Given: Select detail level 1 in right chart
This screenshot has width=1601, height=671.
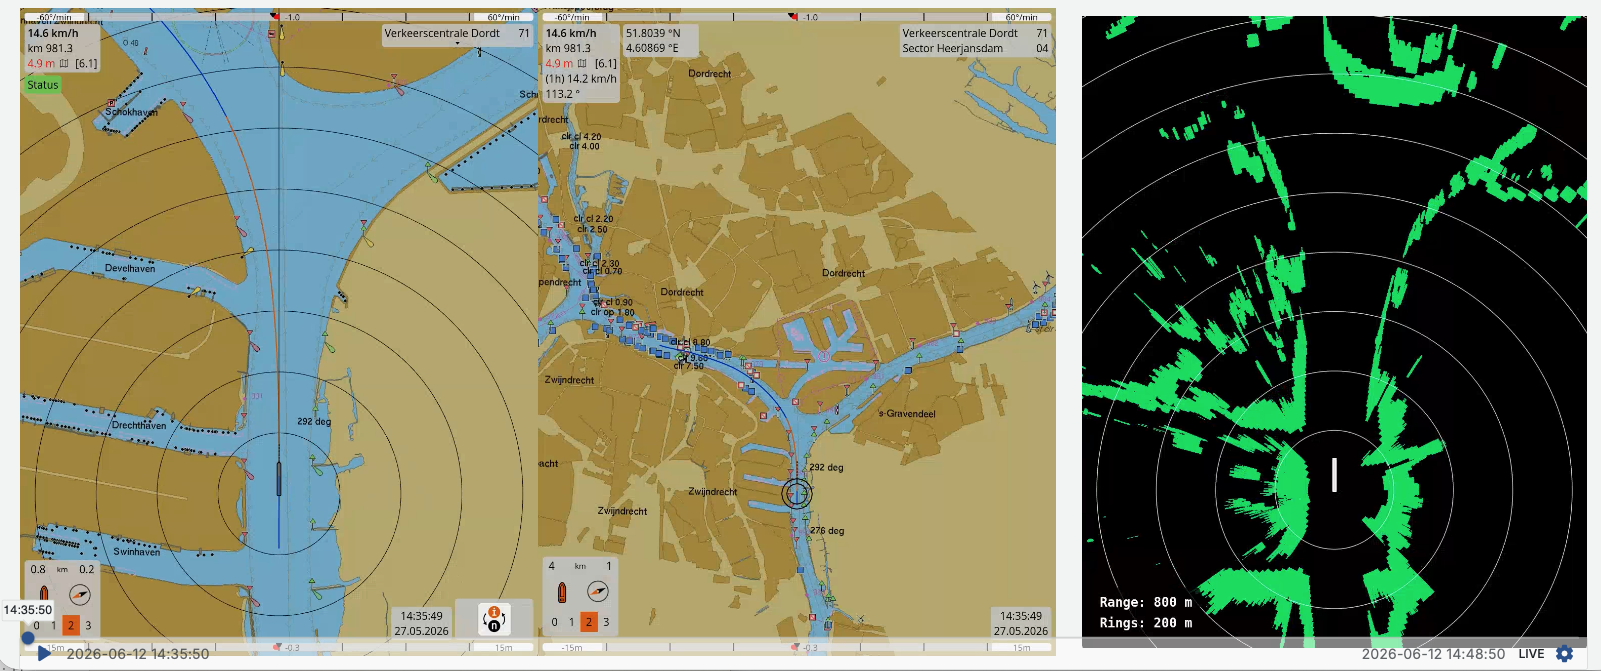Looking at the screenshot, I should click(x=572, y=622).
